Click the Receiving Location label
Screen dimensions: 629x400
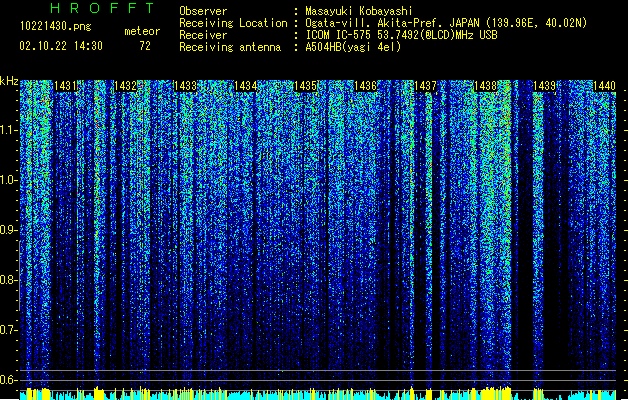tap(233, 23)
